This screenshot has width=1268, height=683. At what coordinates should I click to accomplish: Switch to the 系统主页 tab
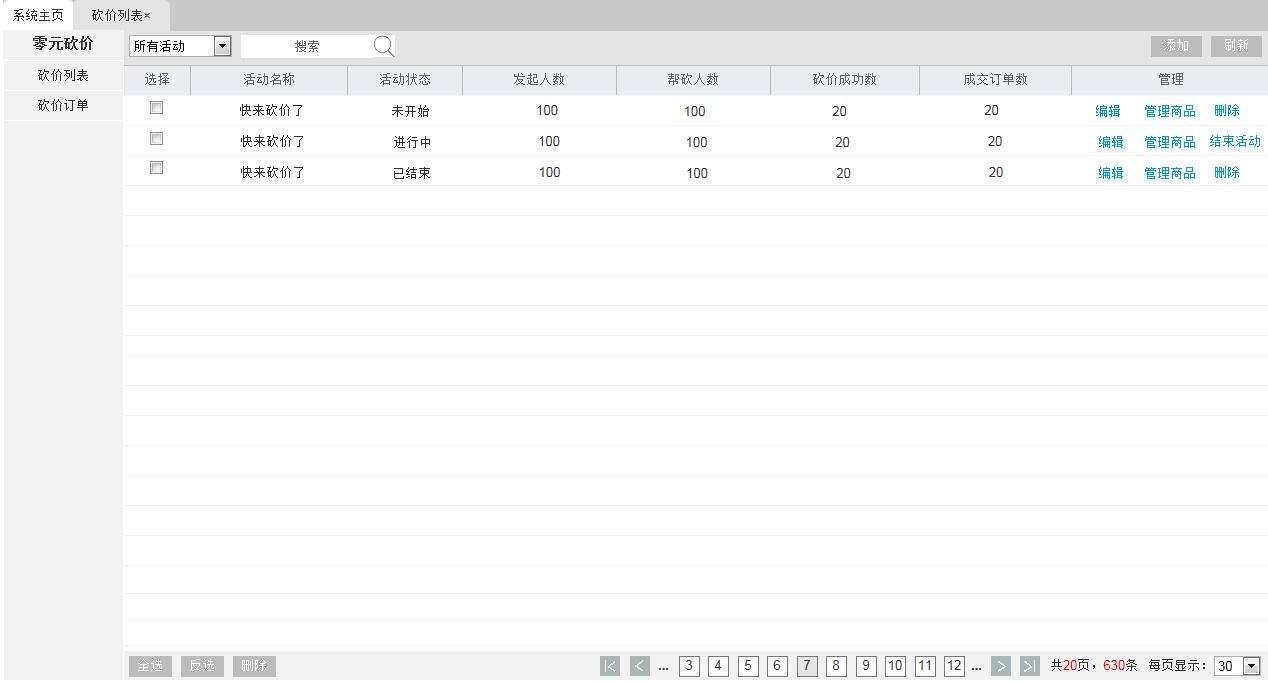click(38, 15)
